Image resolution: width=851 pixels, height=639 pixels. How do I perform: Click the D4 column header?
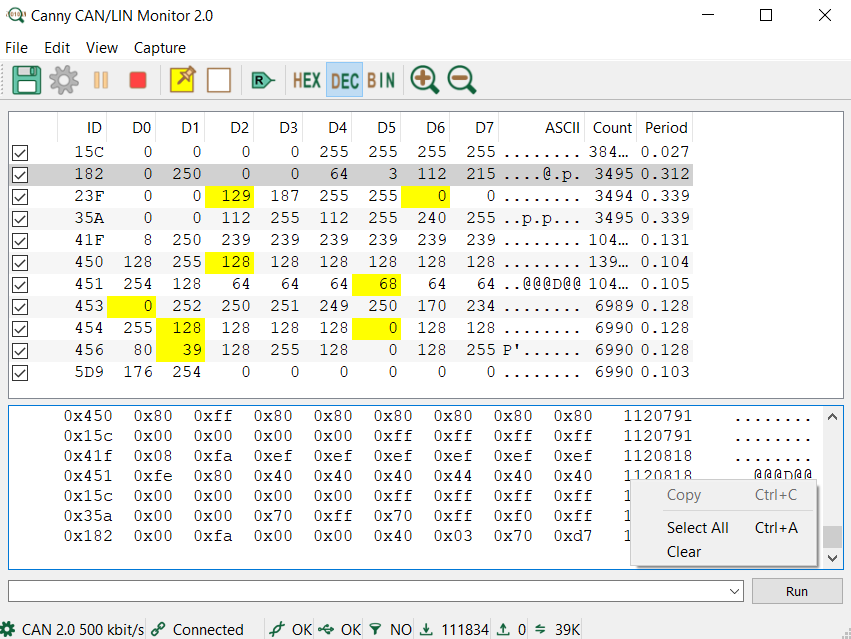coord(328,128)
